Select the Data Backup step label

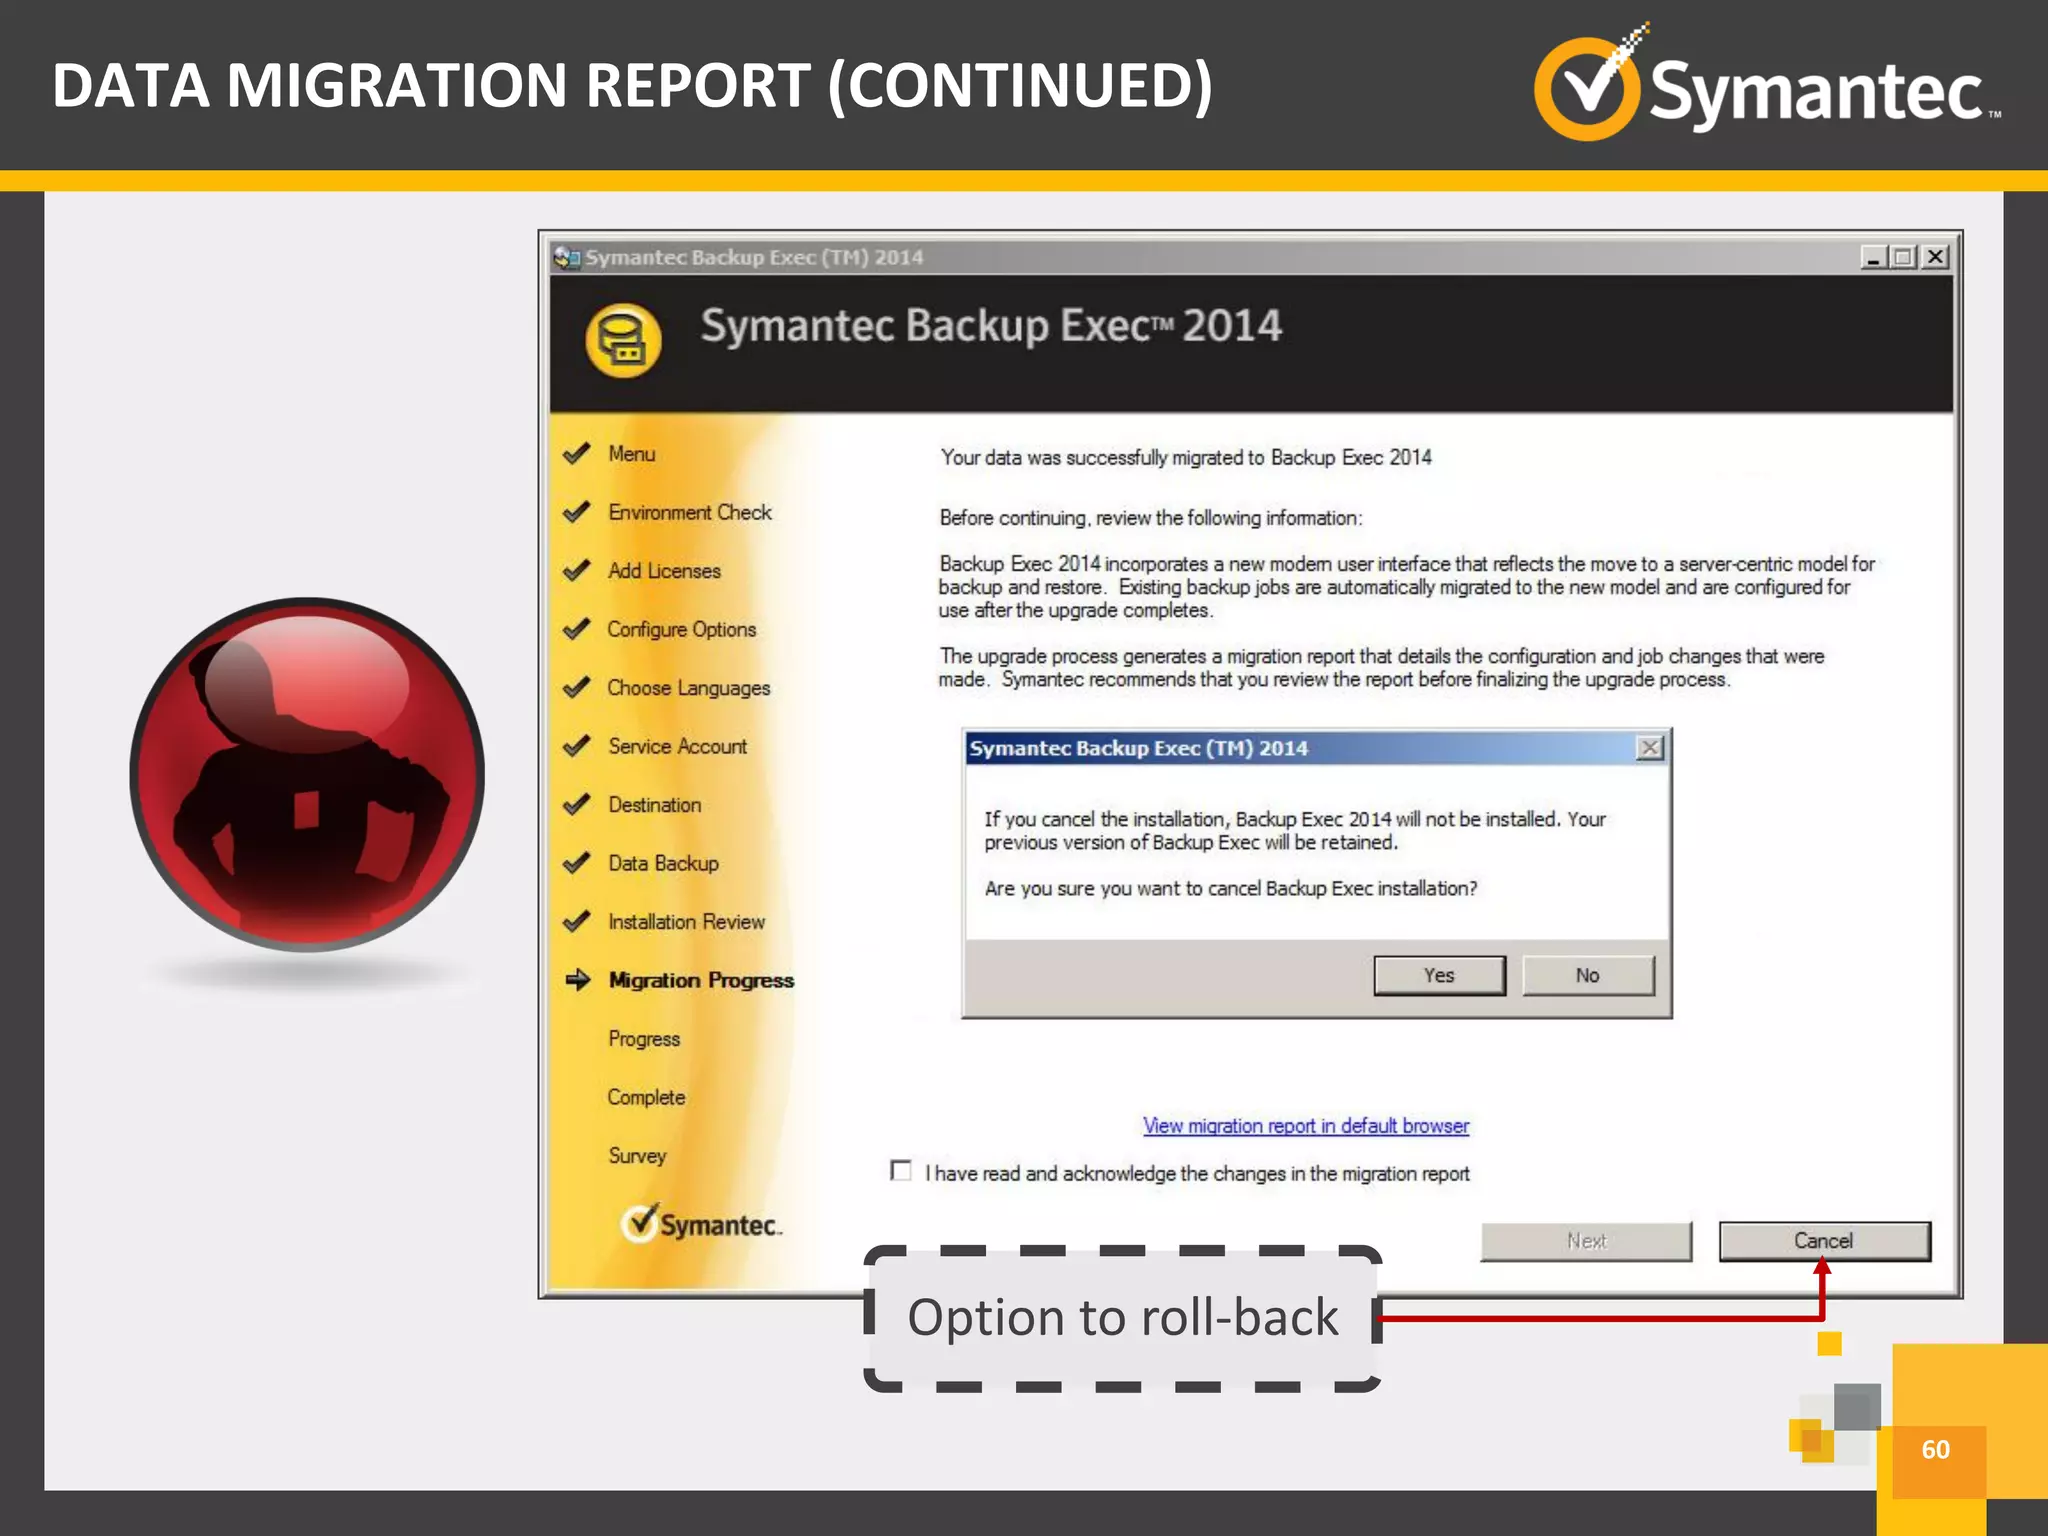pyautogui.click(x=664, y=863)
